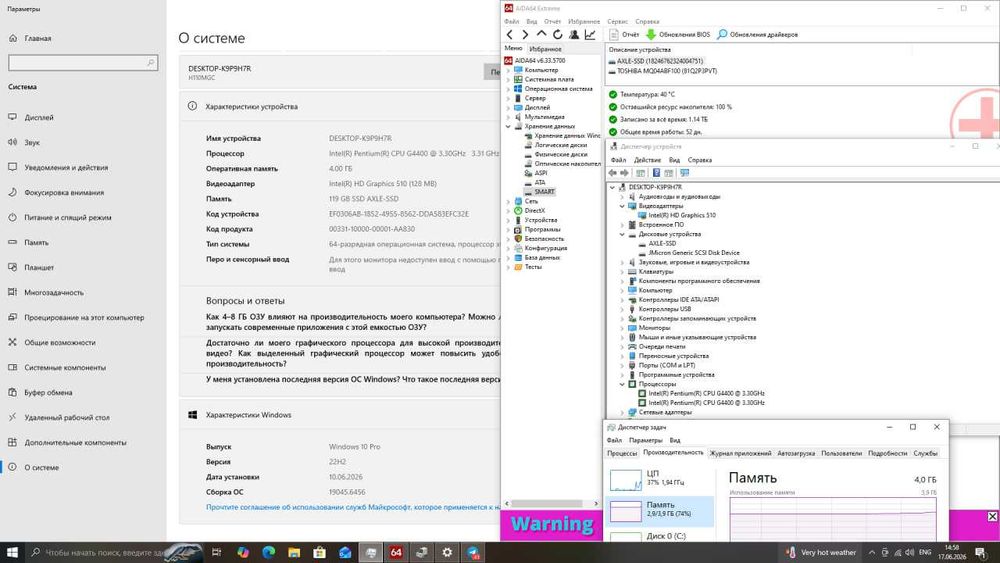Open File Explorer from taskbar
Screen dimensions: 1000x563
coord(294,552)
